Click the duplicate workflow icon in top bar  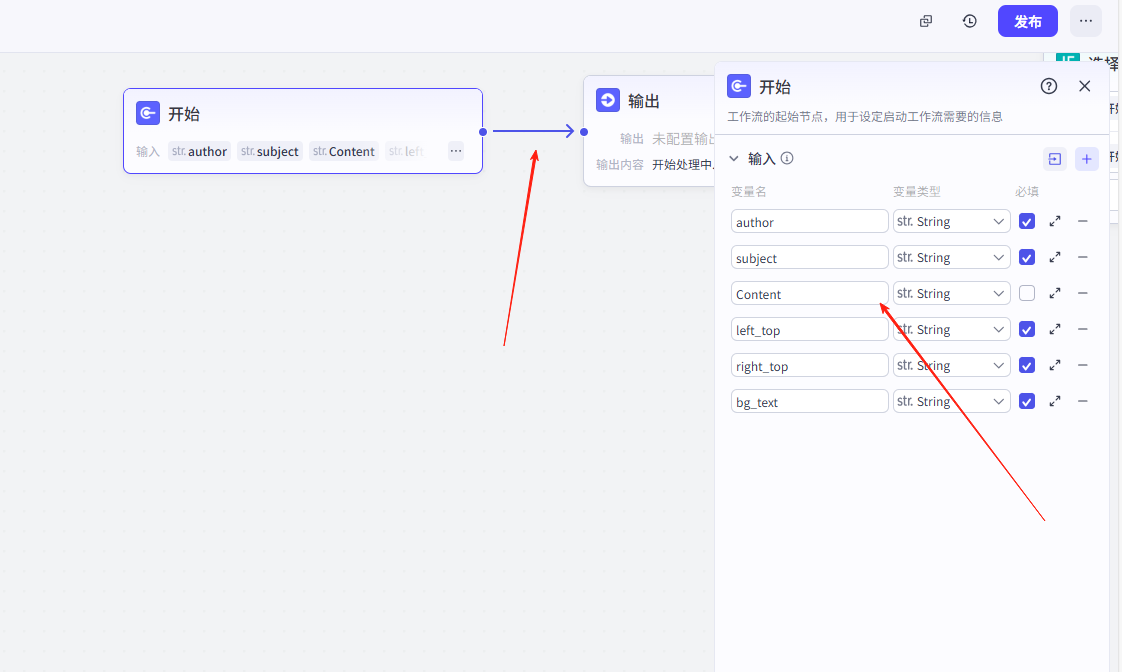926,21
